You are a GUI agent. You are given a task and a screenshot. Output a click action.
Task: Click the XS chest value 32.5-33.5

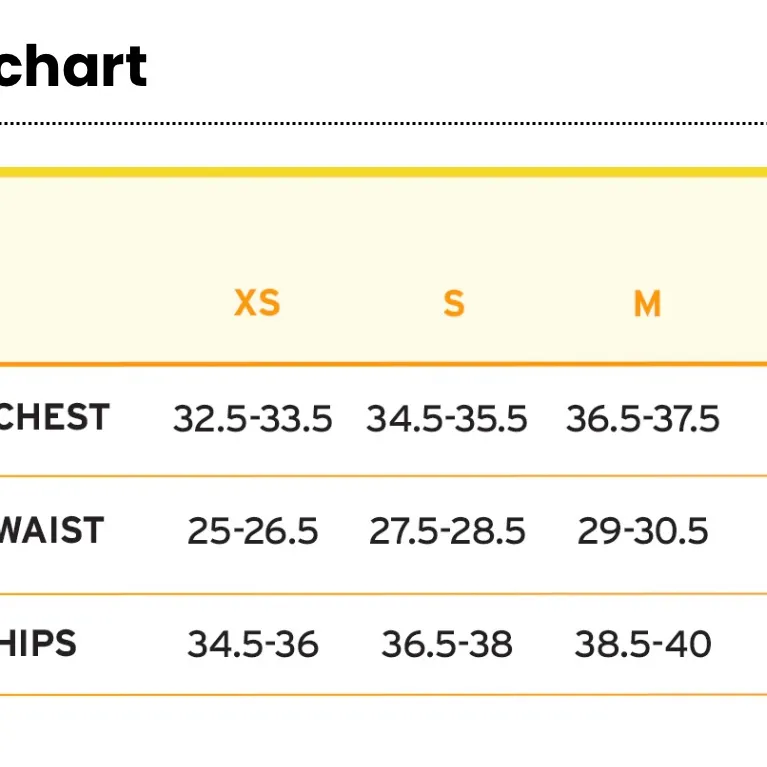point(252,418)
